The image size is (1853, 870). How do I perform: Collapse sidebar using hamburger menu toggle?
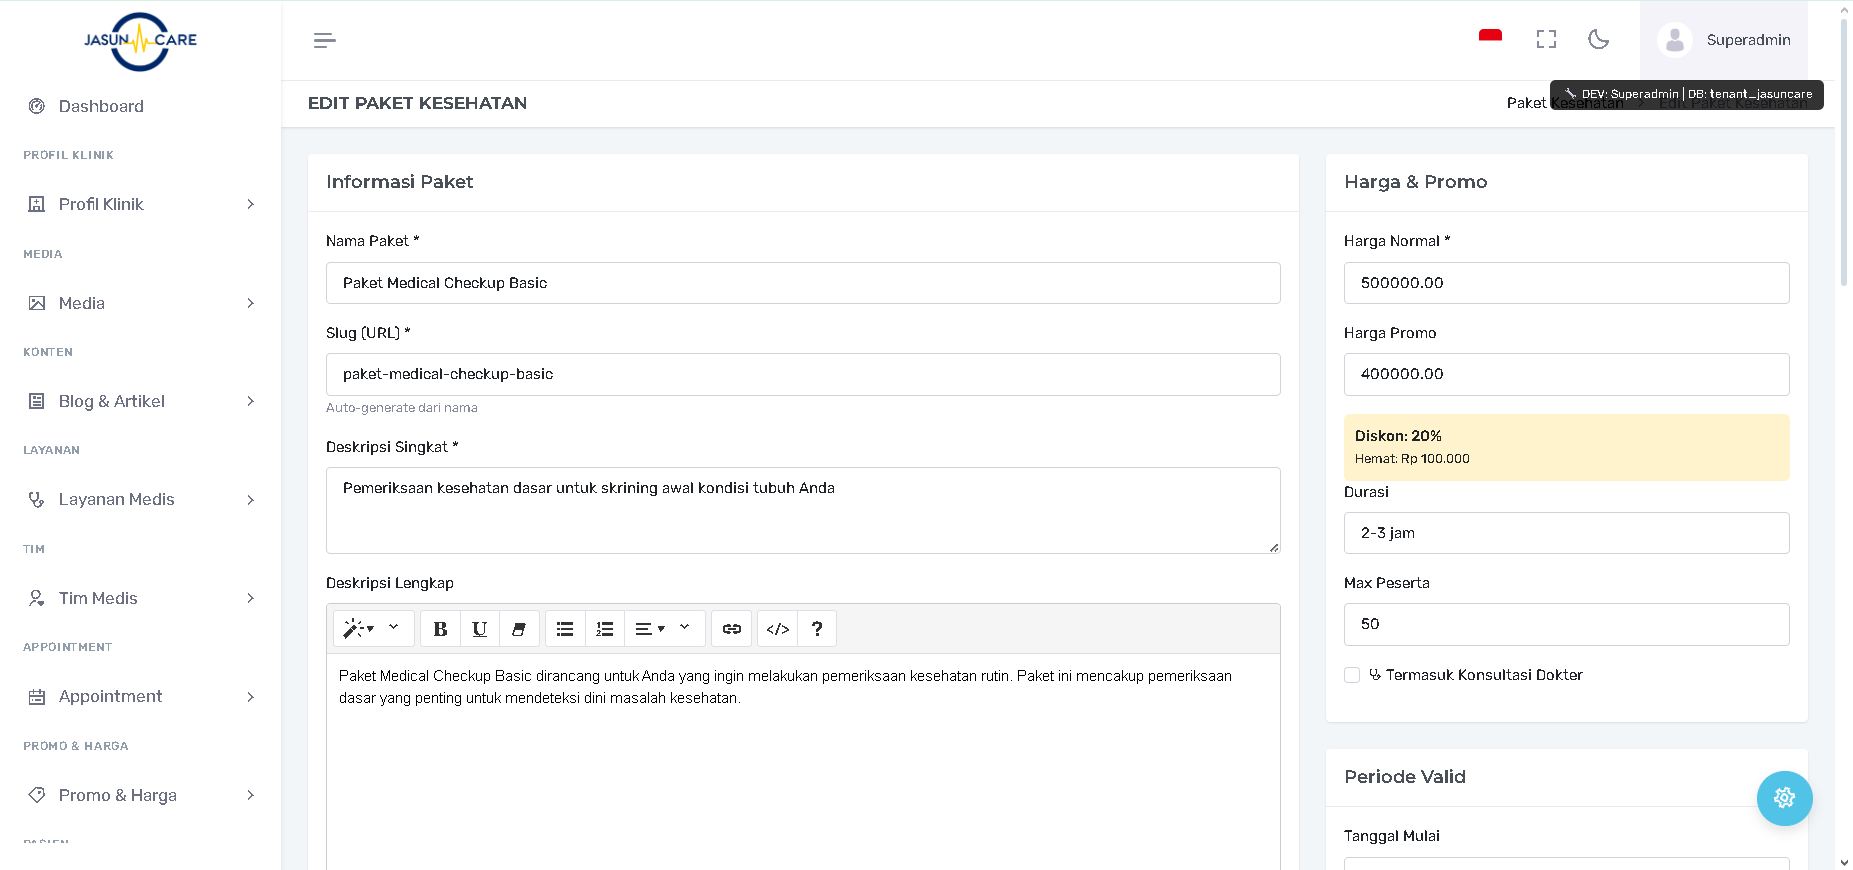(x=324, y=40)
